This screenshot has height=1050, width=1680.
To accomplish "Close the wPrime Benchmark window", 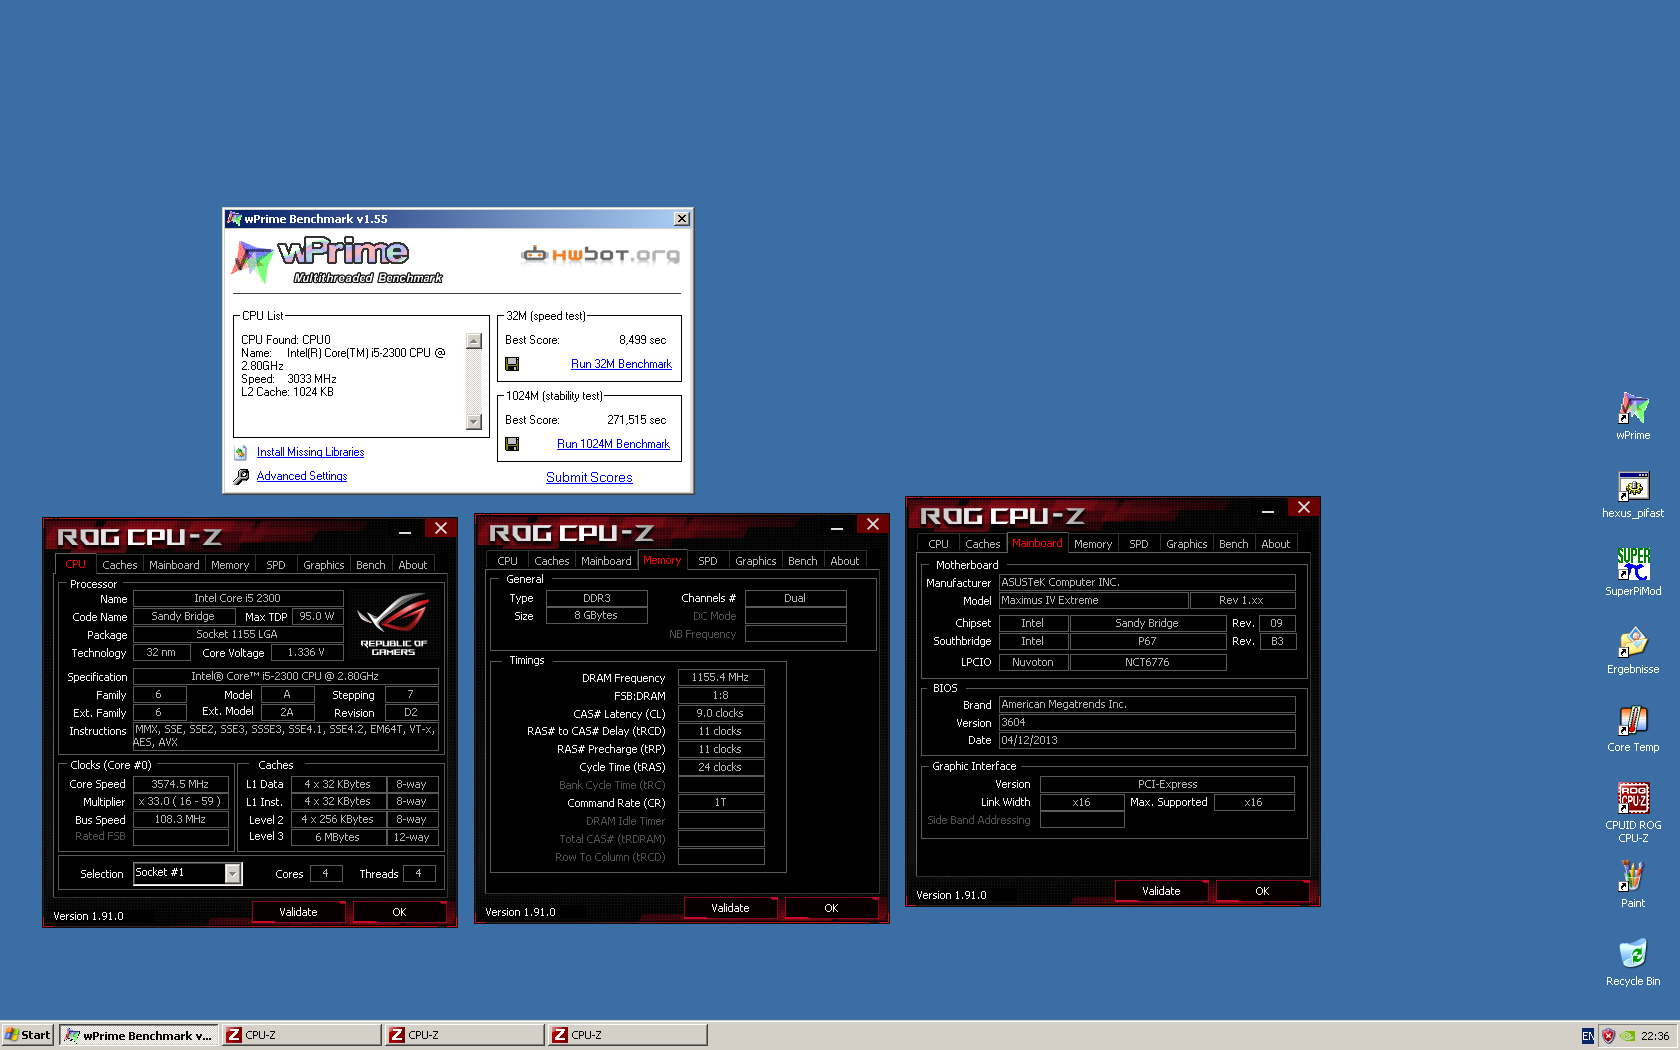I will click(x=681, y=219).
